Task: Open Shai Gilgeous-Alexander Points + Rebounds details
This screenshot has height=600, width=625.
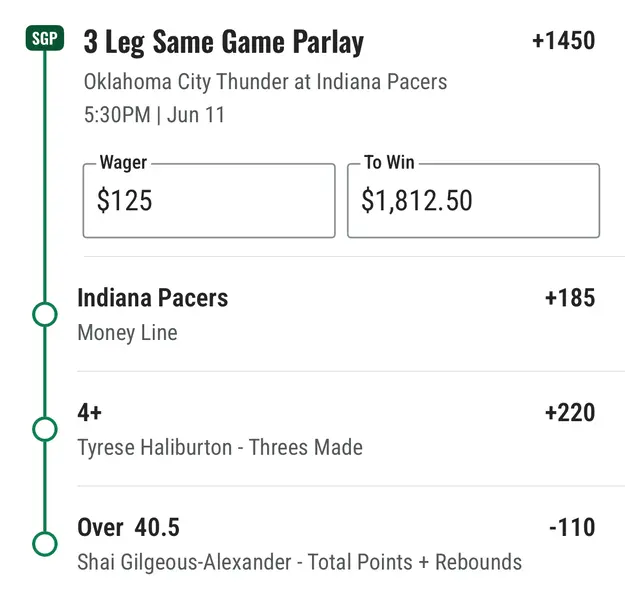Action: 299,562
